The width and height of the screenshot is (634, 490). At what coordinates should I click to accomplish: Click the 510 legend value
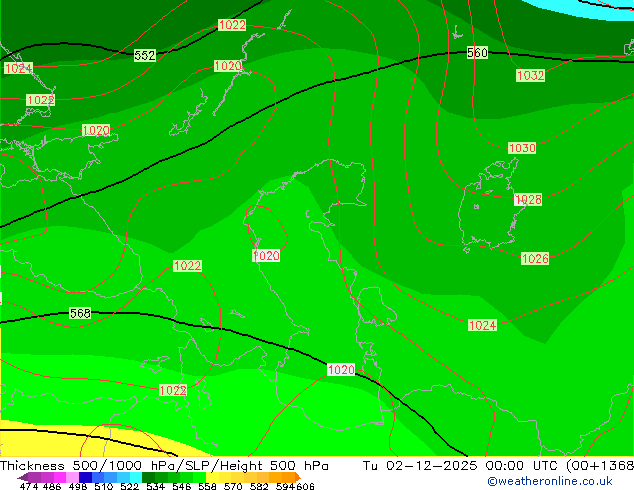tap(104, 486)
